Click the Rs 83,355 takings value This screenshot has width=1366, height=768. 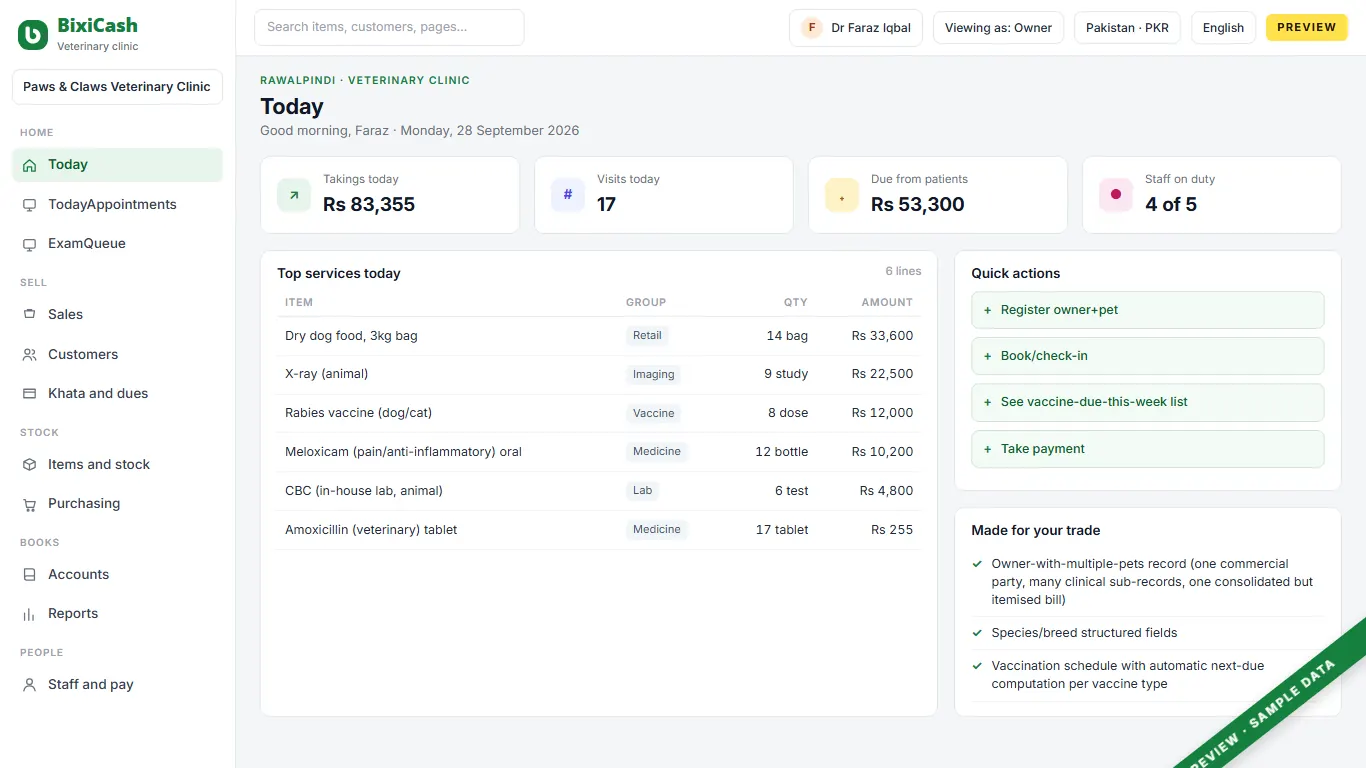[369, 205]
